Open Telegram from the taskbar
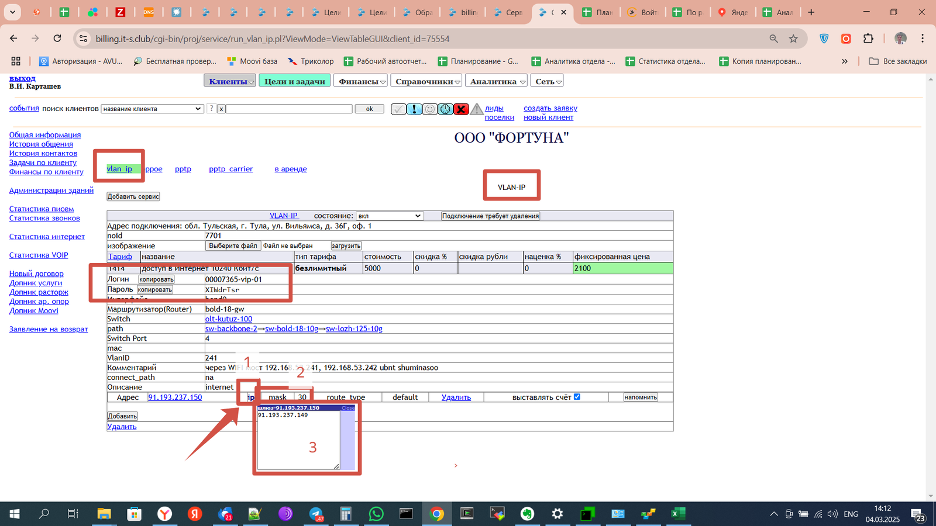This screenshot has height=526, width=936. point(316,513)
